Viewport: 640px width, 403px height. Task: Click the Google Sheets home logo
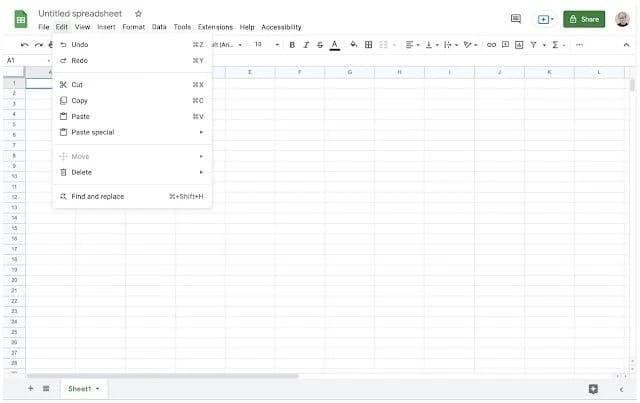(x=20, y=19)
